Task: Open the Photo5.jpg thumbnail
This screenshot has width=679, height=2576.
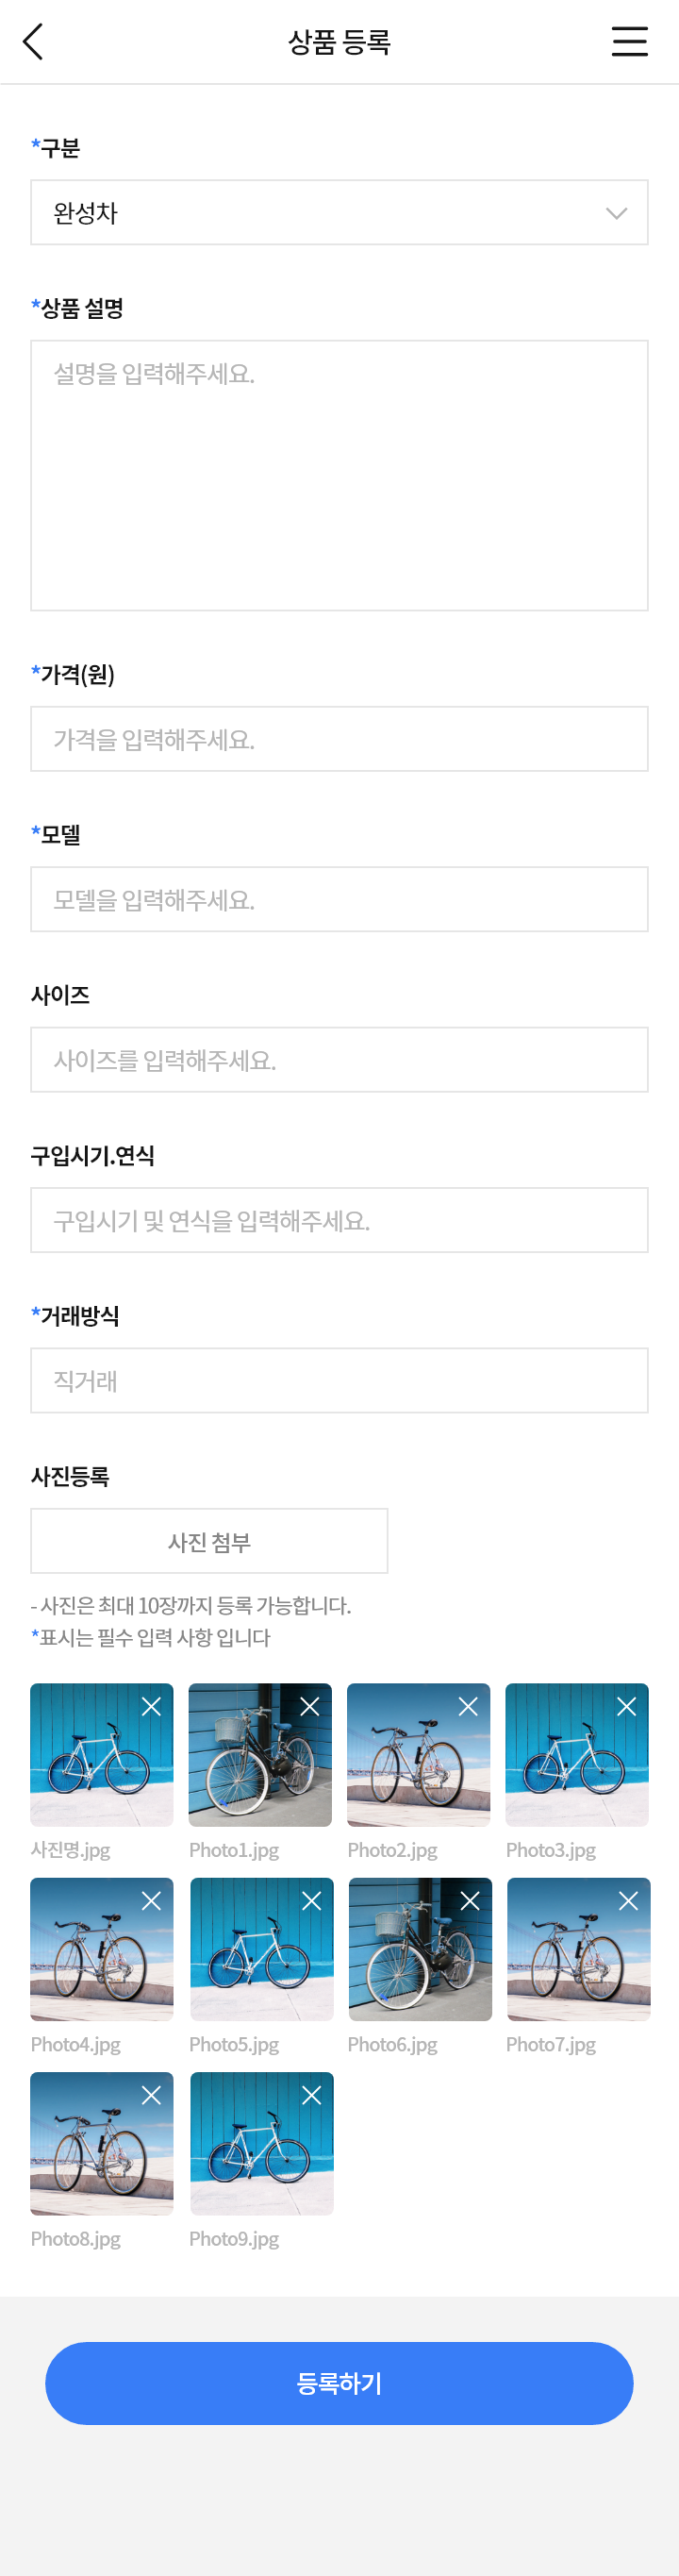Action: coord(262,1949)
